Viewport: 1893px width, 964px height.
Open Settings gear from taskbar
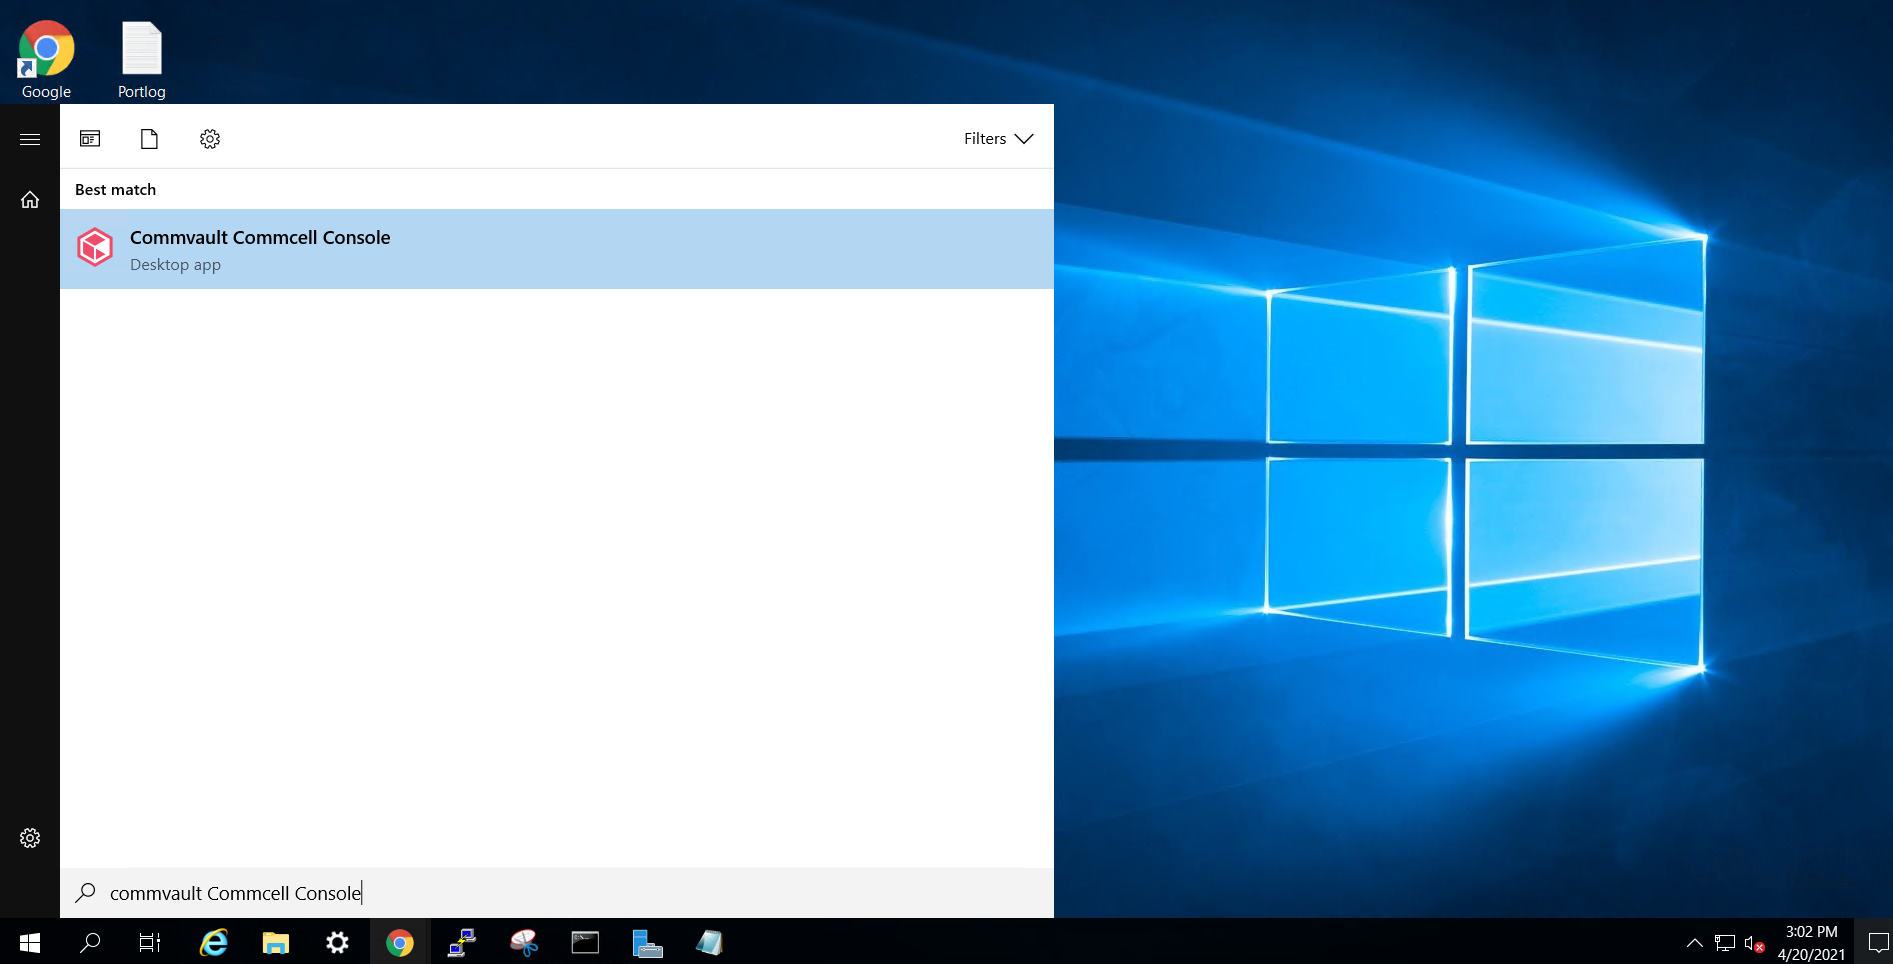coord(337,942)
